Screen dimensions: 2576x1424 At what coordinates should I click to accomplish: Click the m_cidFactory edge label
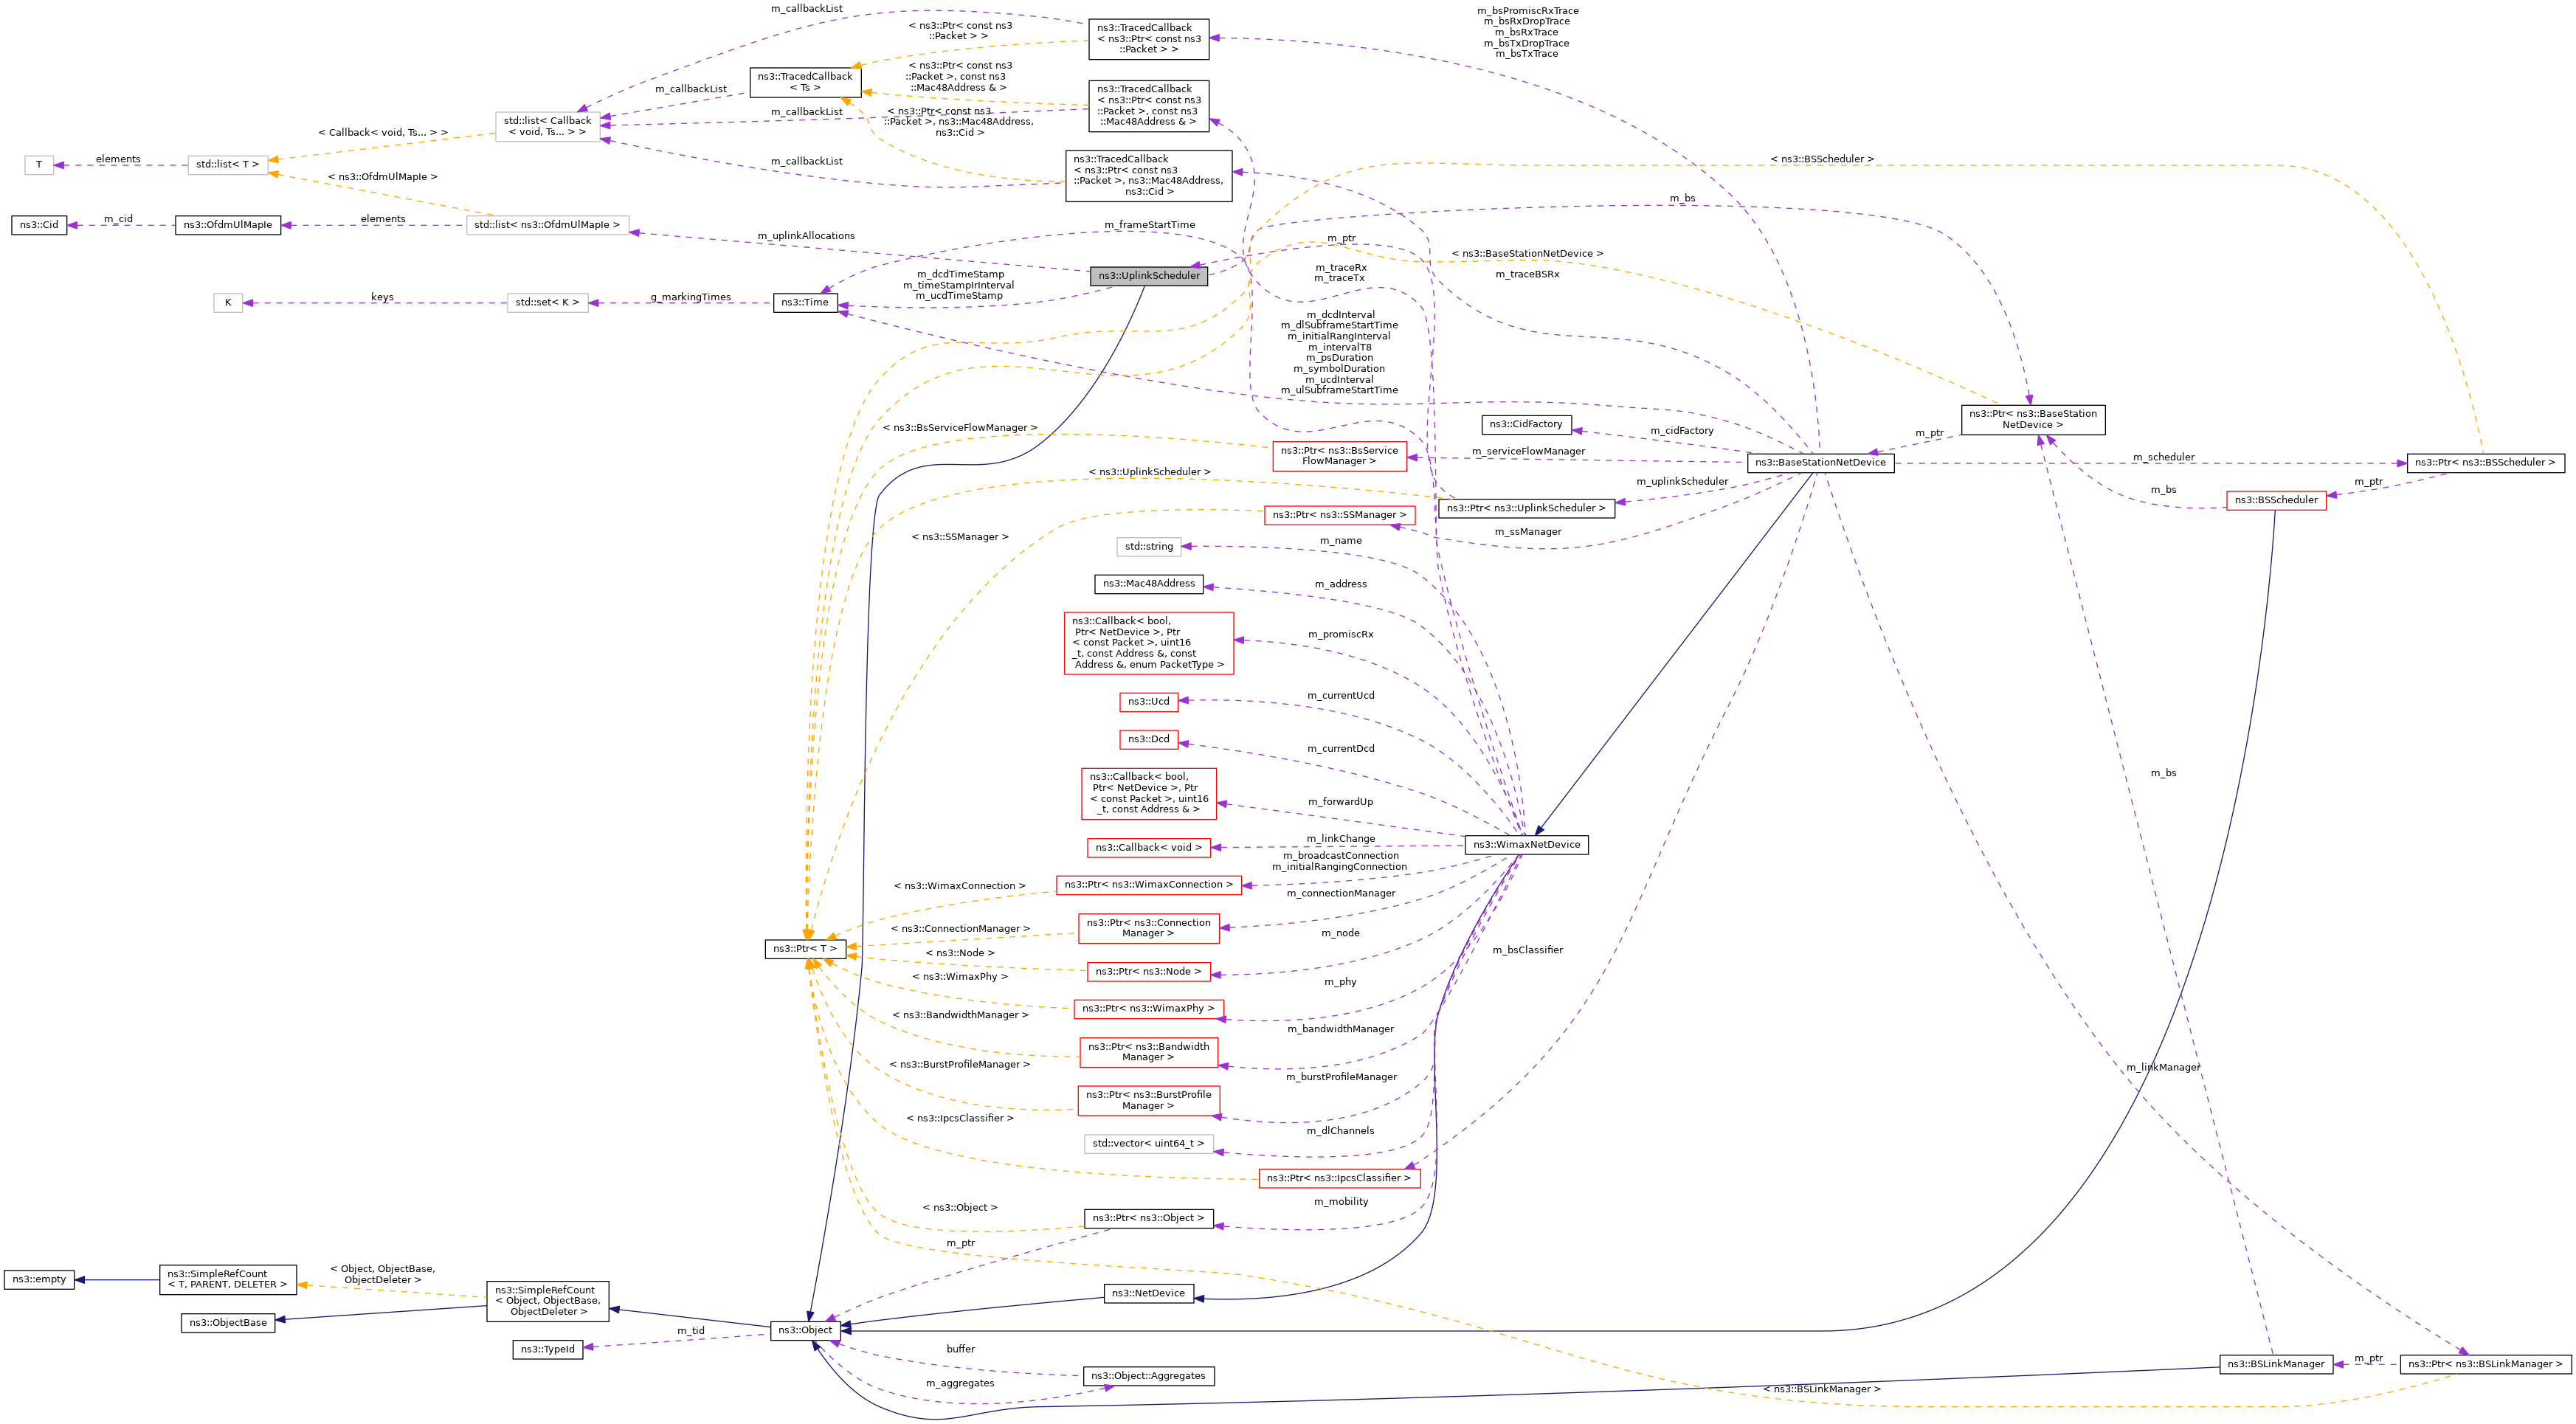(x=1681, y=432)
